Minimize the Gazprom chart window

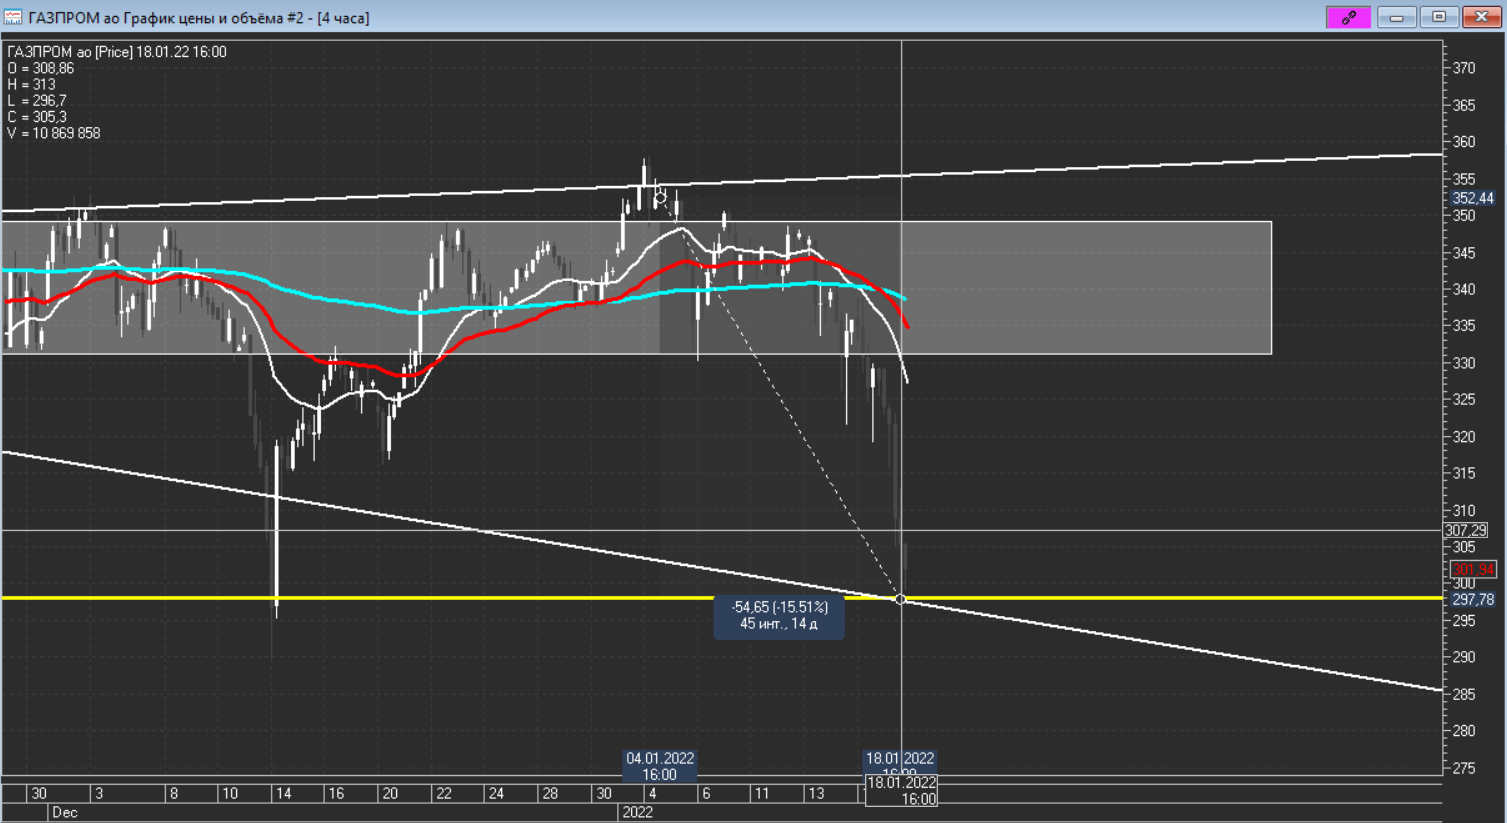click(x=1396, y=17)
